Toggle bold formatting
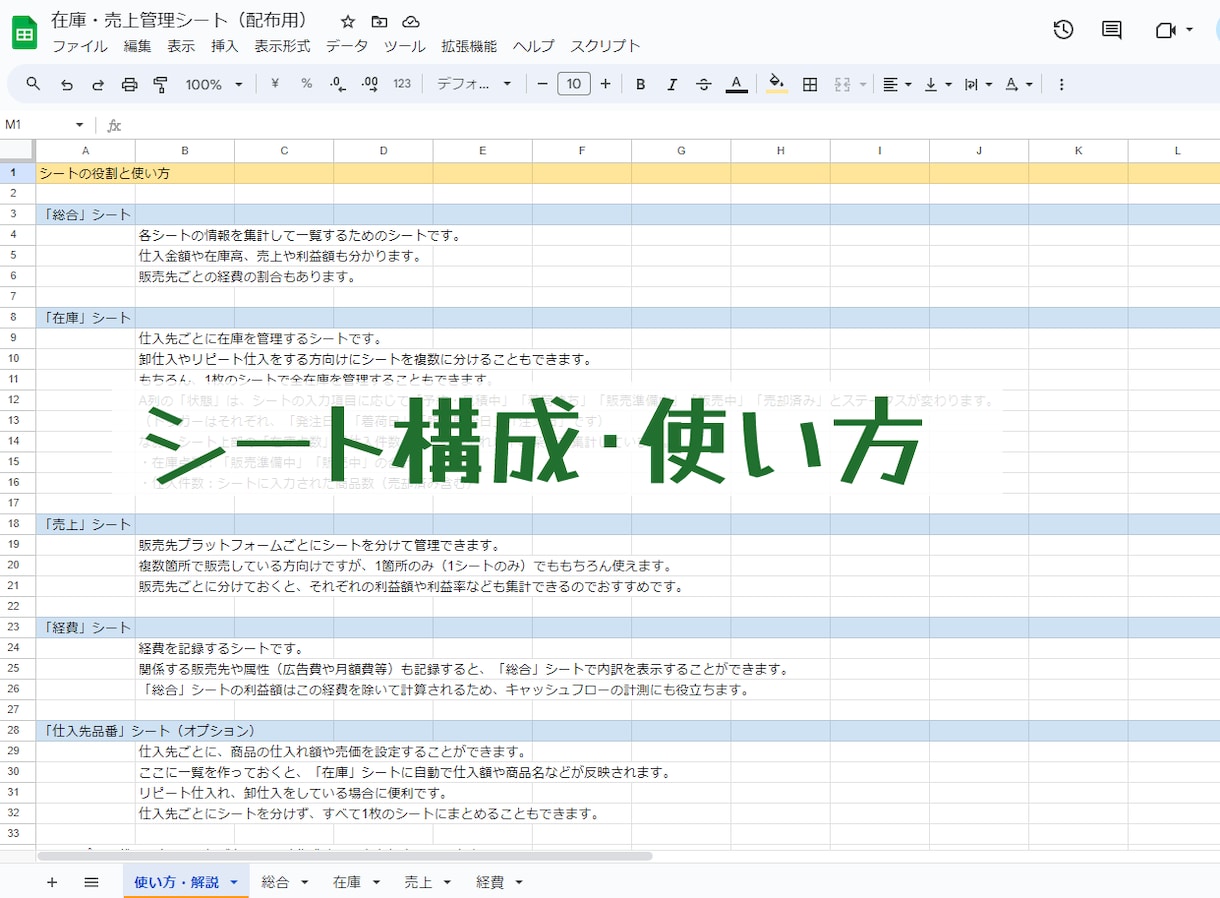The image size is (1220, 898). point(641,84)
